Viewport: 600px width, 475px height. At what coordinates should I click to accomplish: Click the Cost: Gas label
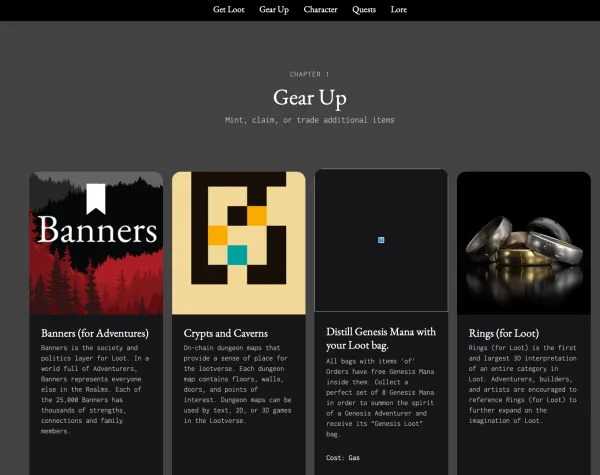coord(342,458)
